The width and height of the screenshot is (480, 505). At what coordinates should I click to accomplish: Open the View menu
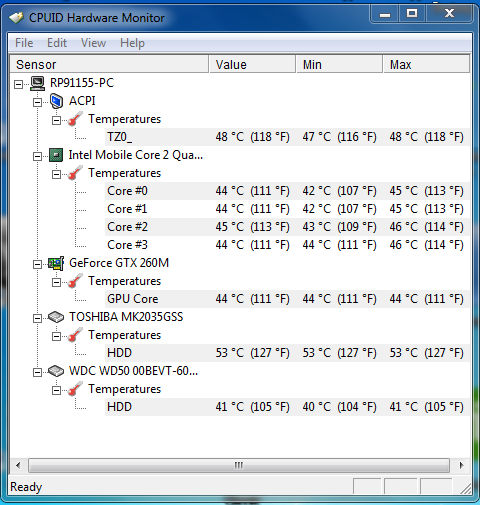[93, 43]
